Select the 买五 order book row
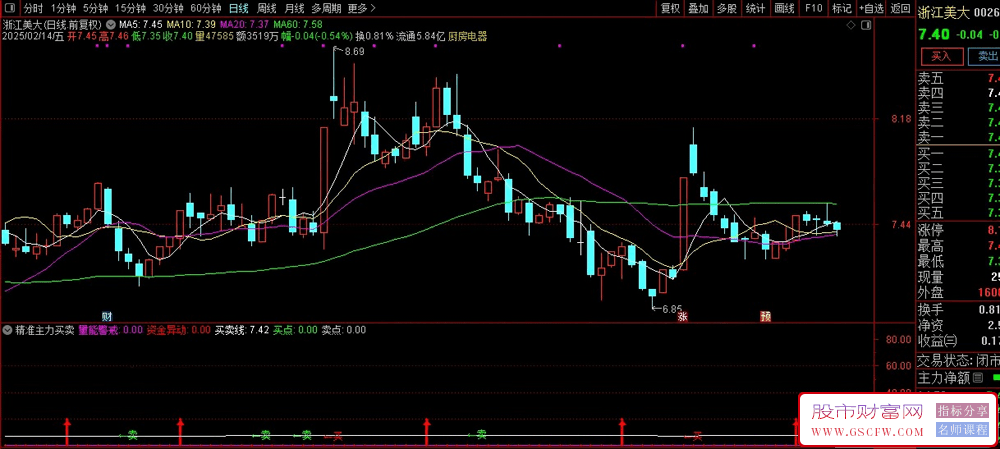Screen dimensions: 1000x449 point(959,212)
